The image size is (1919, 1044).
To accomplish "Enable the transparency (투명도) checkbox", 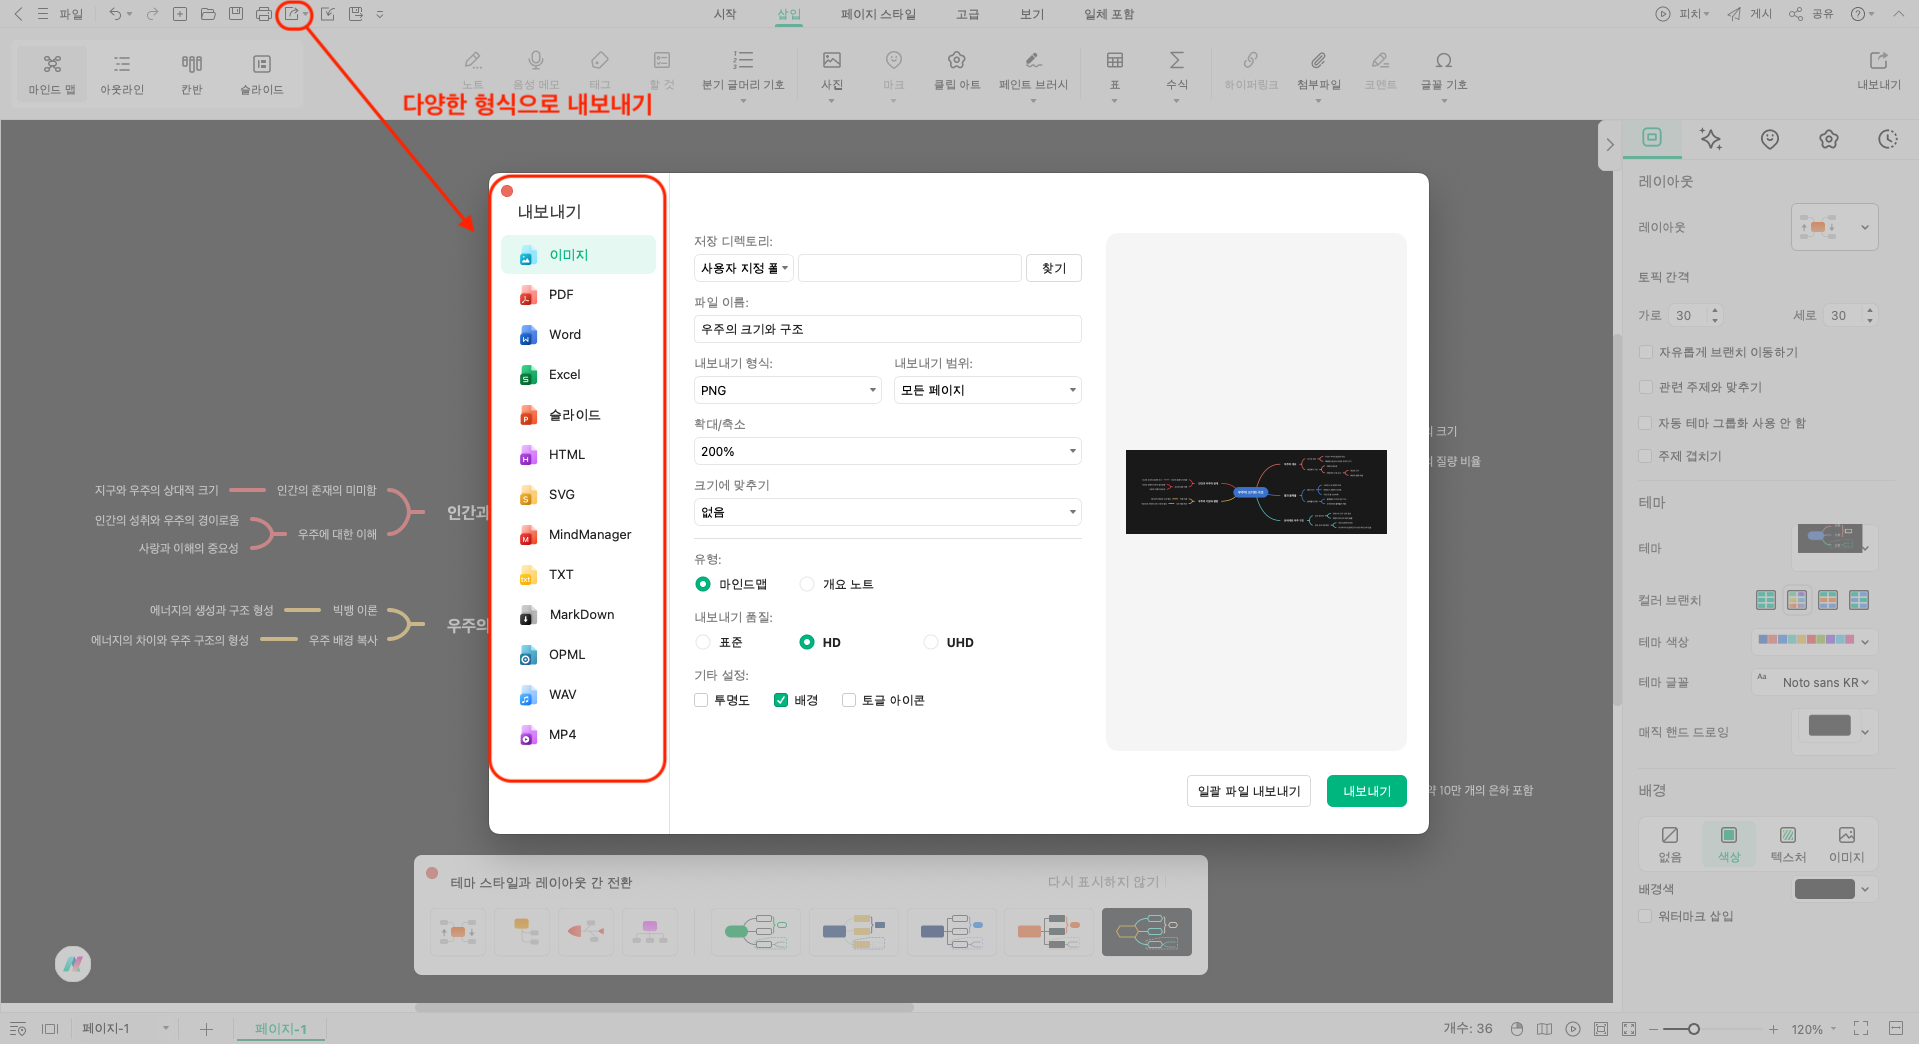I will [701, 700].
